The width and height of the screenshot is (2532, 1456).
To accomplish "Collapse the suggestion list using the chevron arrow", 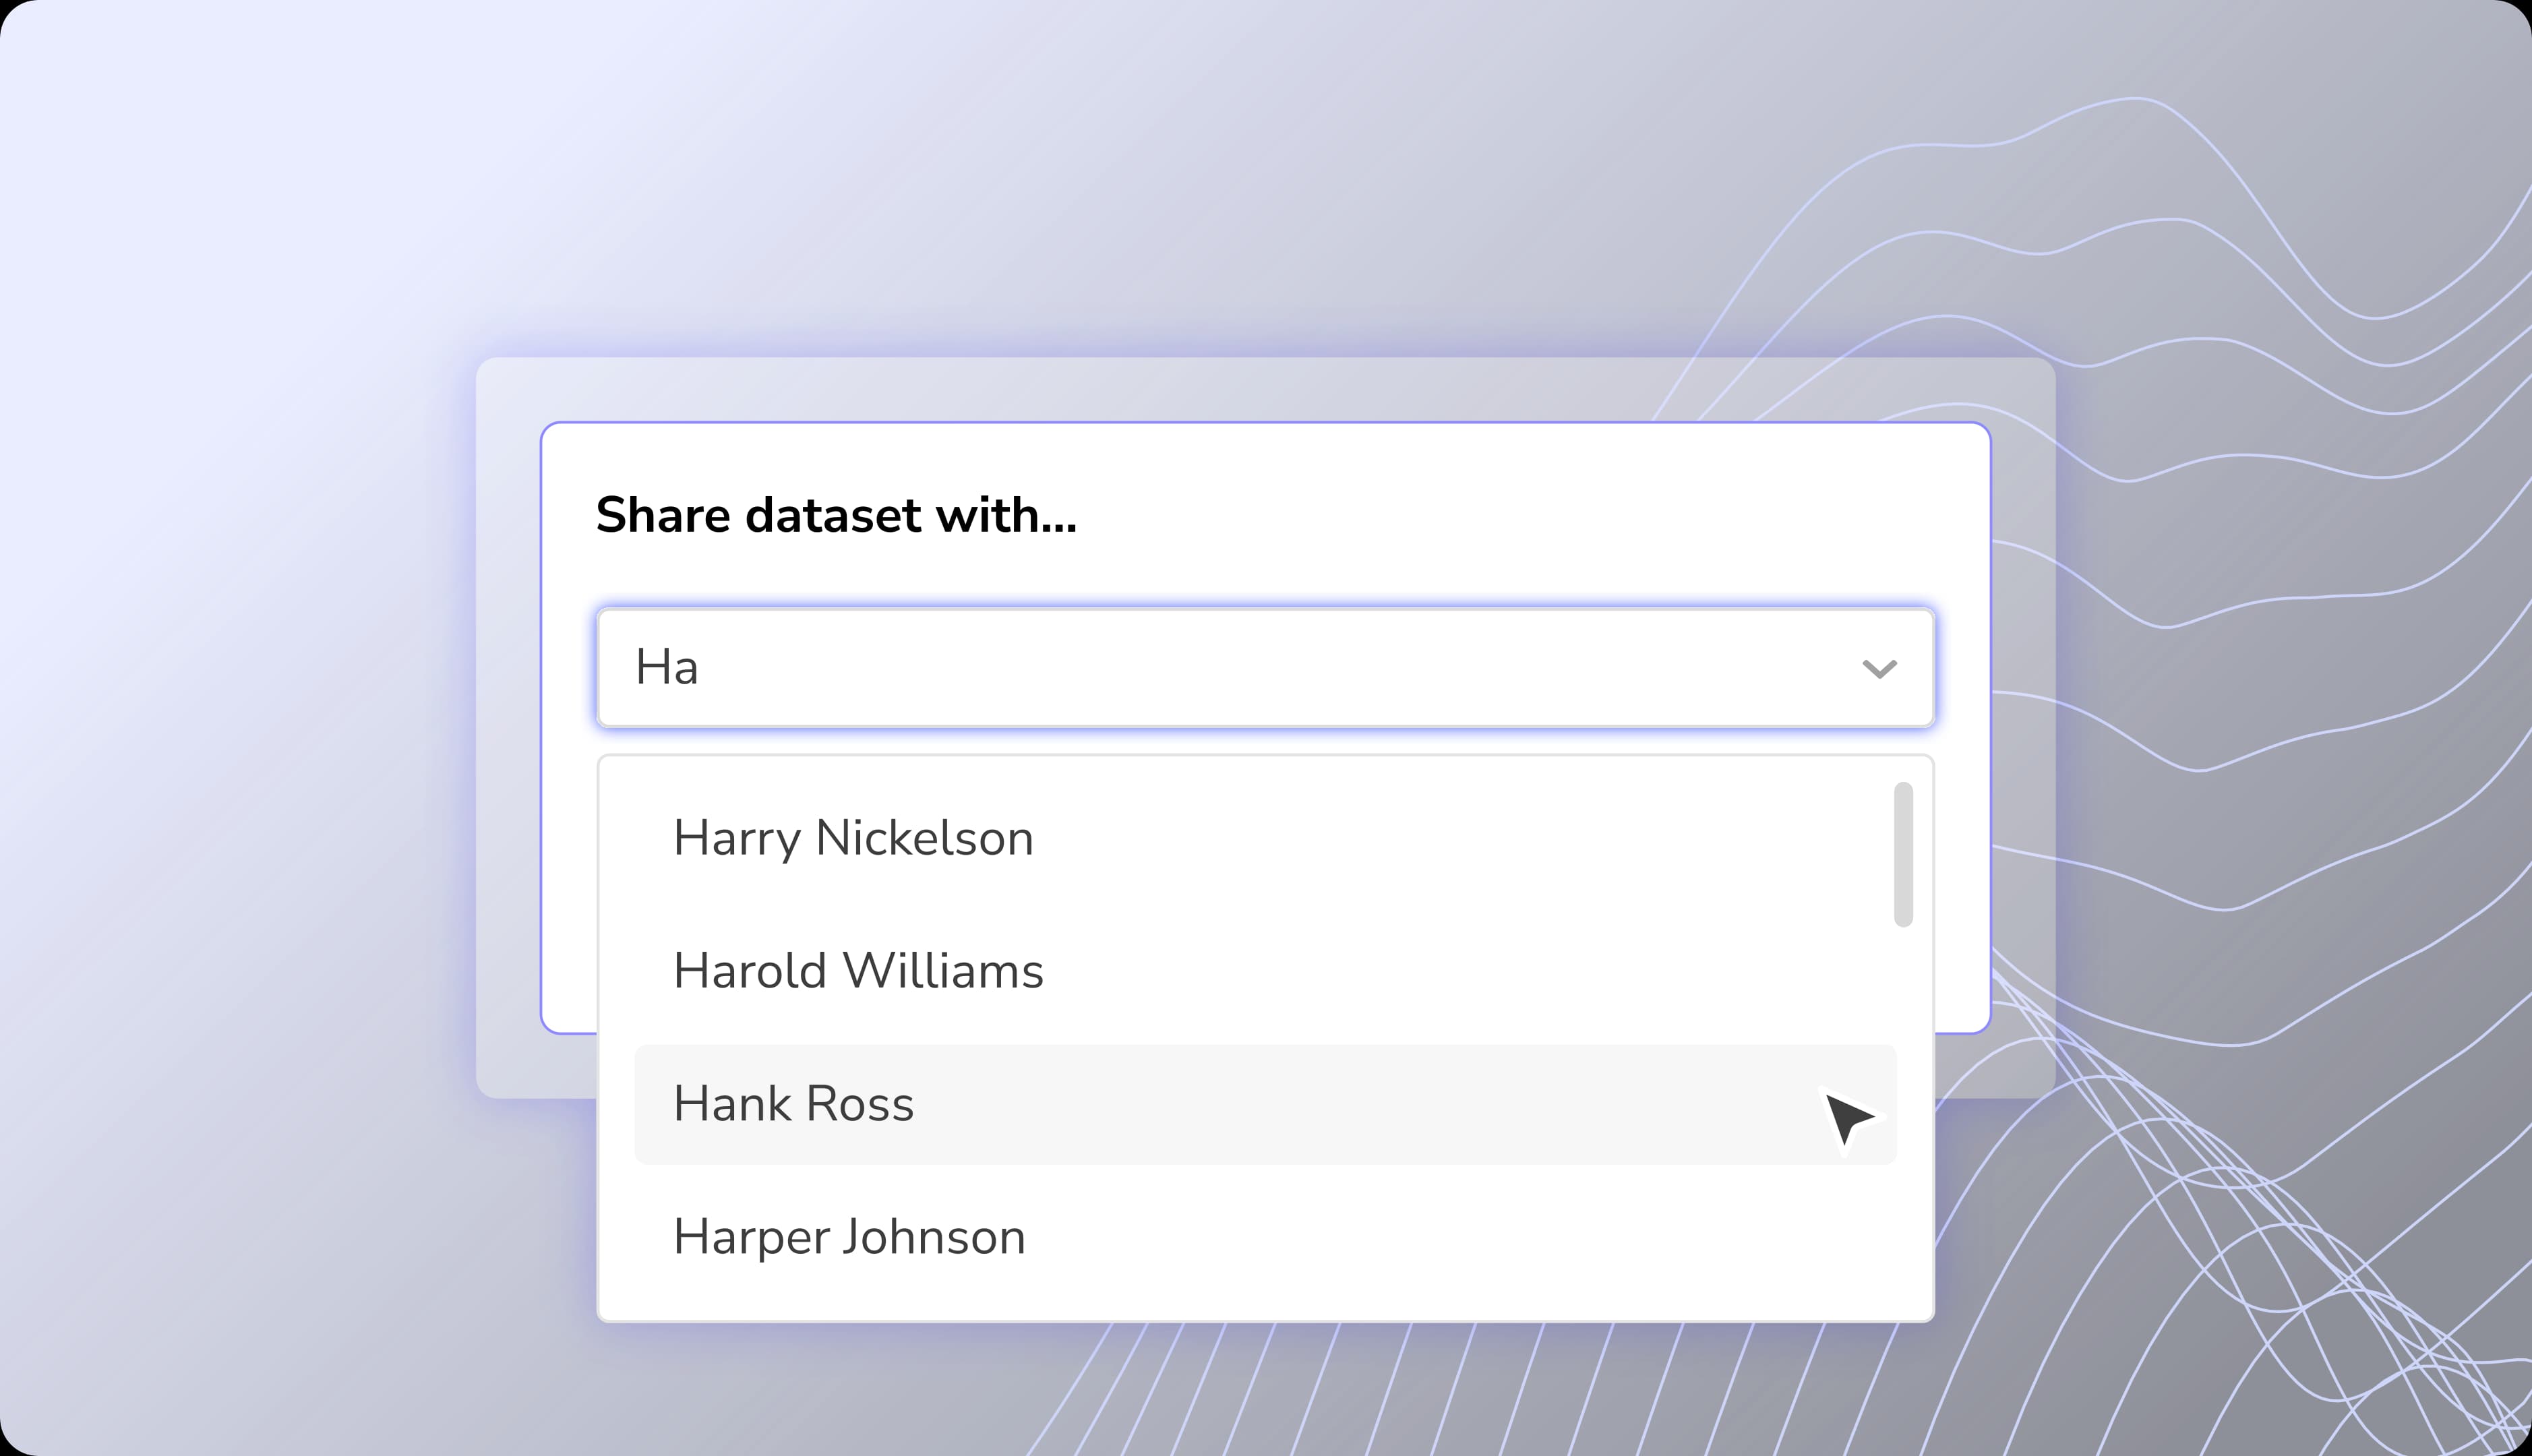I will coord(1879,668).
